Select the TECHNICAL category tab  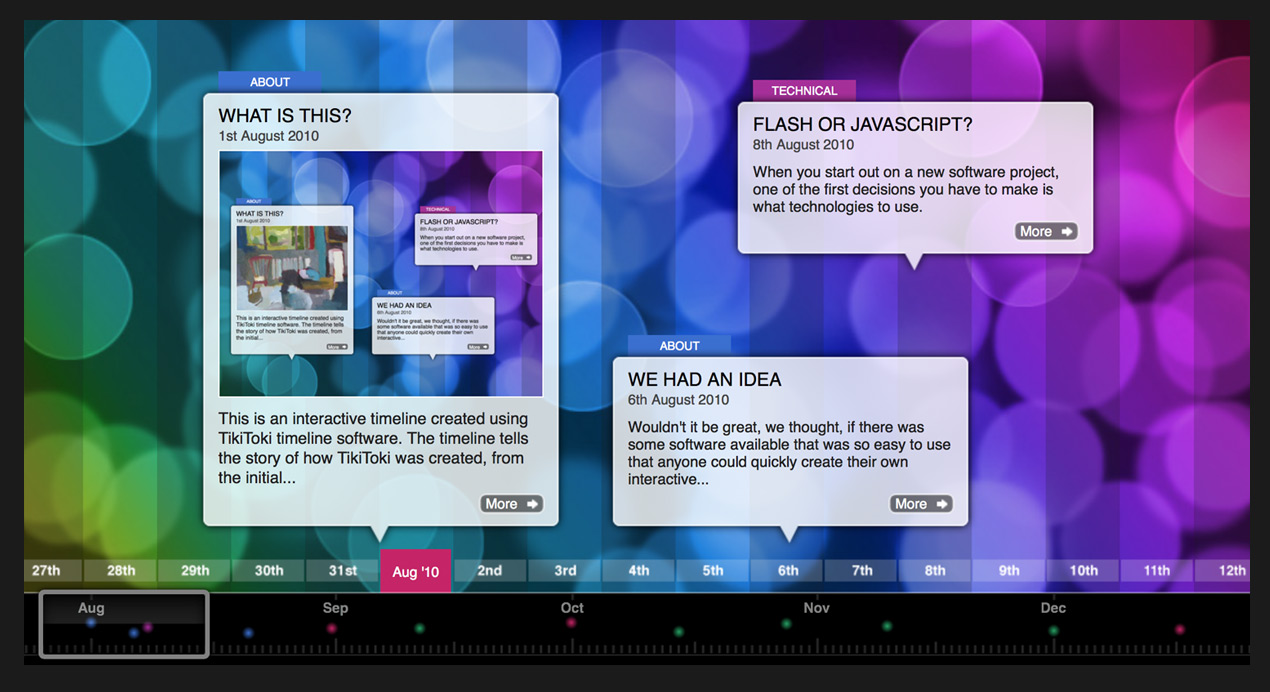pos(803,90)
